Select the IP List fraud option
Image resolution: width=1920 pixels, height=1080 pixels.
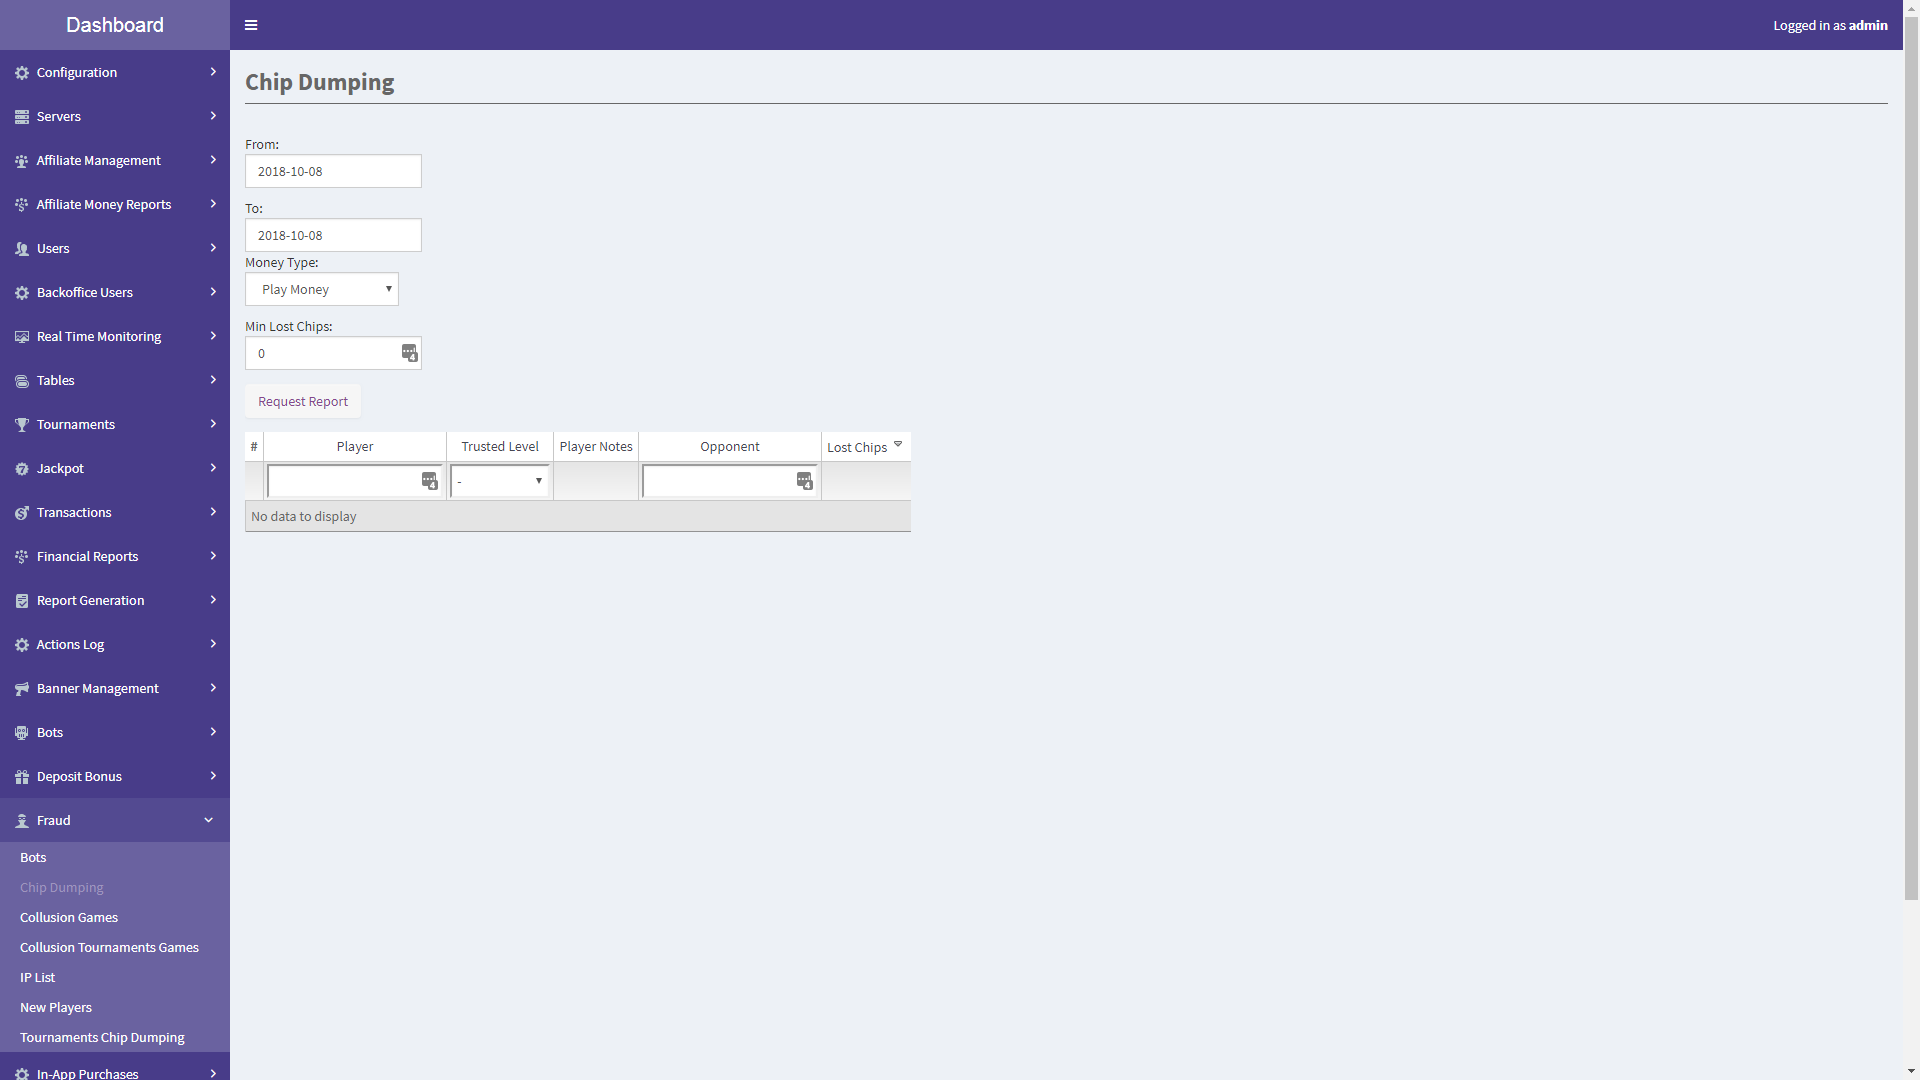(36, 977)
